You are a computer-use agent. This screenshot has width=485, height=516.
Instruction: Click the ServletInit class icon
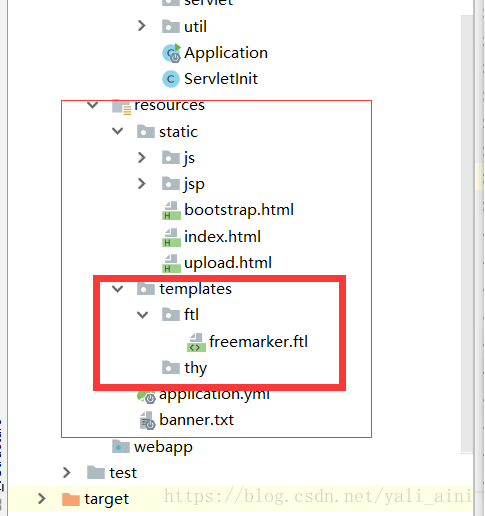click(x=171, y=79)
